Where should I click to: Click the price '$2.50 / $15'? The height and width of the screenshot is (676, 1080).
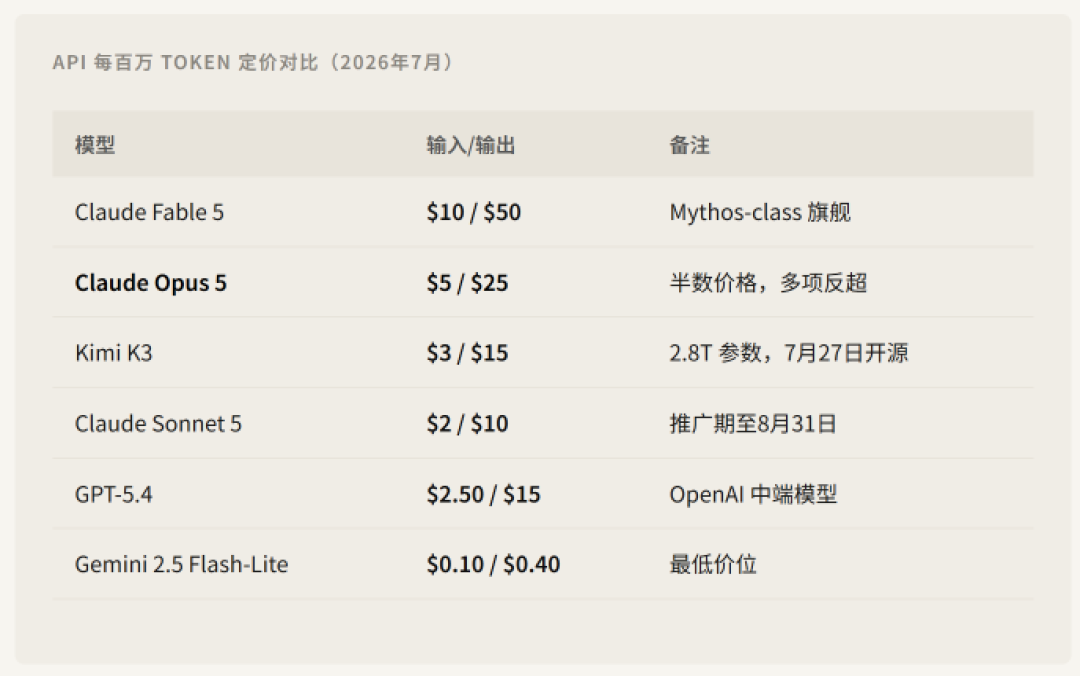(484, 495)
